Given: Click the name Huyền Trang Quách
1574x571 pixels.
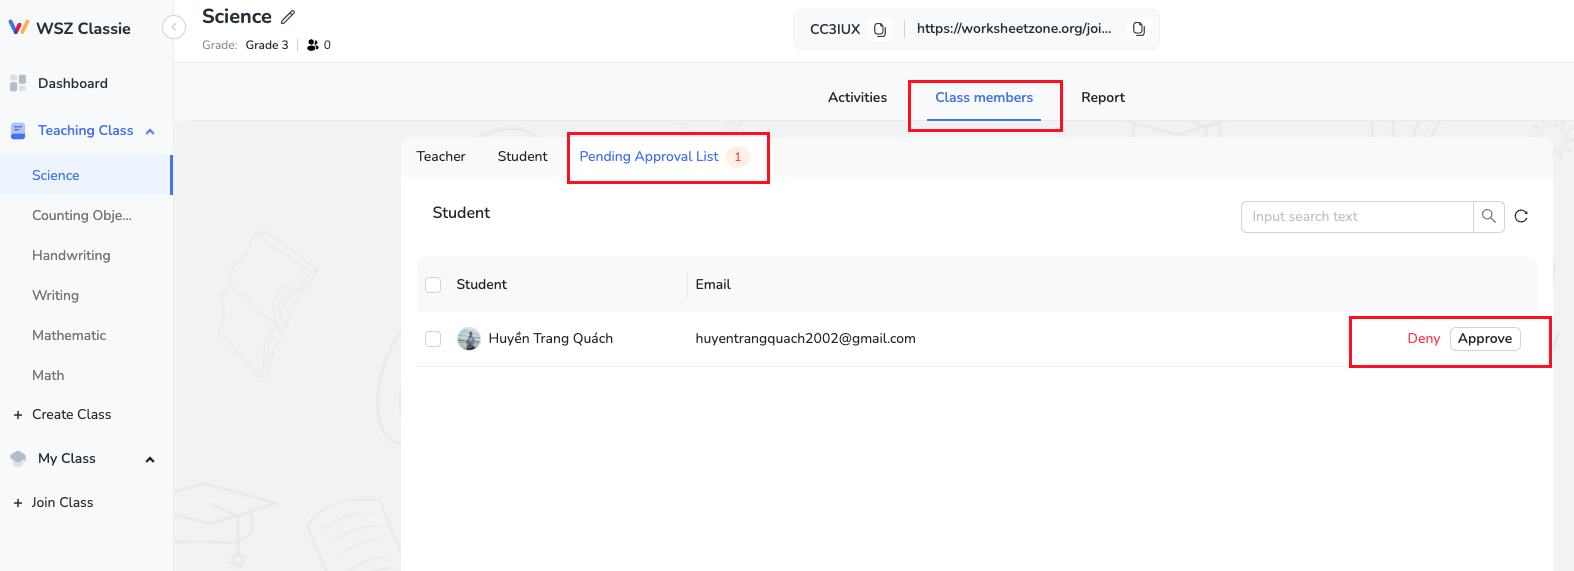Looking at the screenshot, I should point(550,339).
